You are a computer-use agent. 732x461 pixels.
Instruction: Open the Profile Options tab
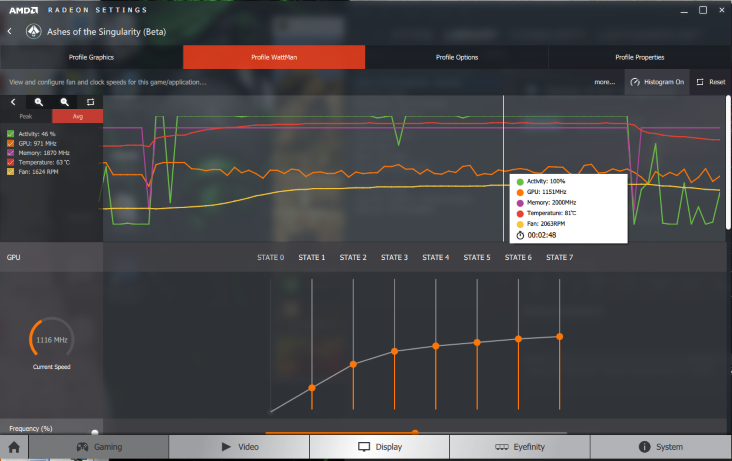pos(457,57)
